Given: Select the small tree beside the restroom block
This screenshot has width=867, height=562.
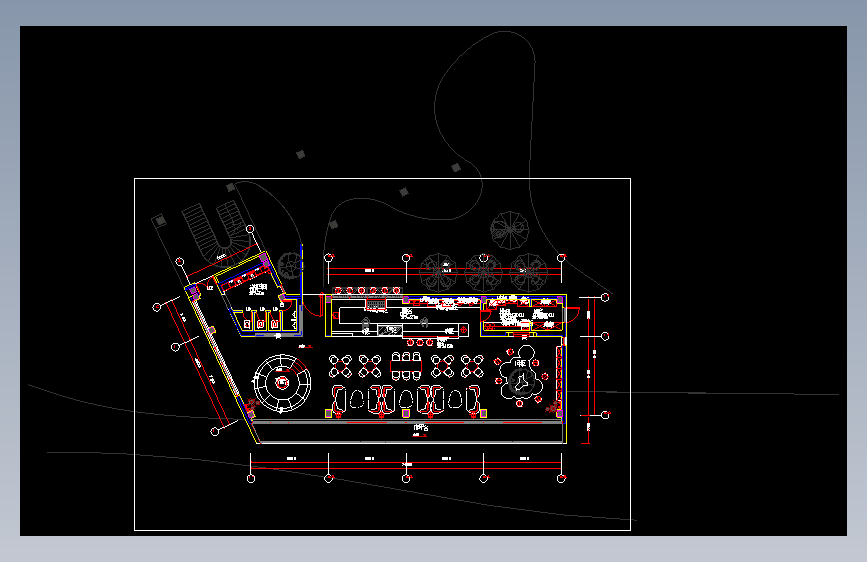Looking at the screenshot, I should [290, 265].
